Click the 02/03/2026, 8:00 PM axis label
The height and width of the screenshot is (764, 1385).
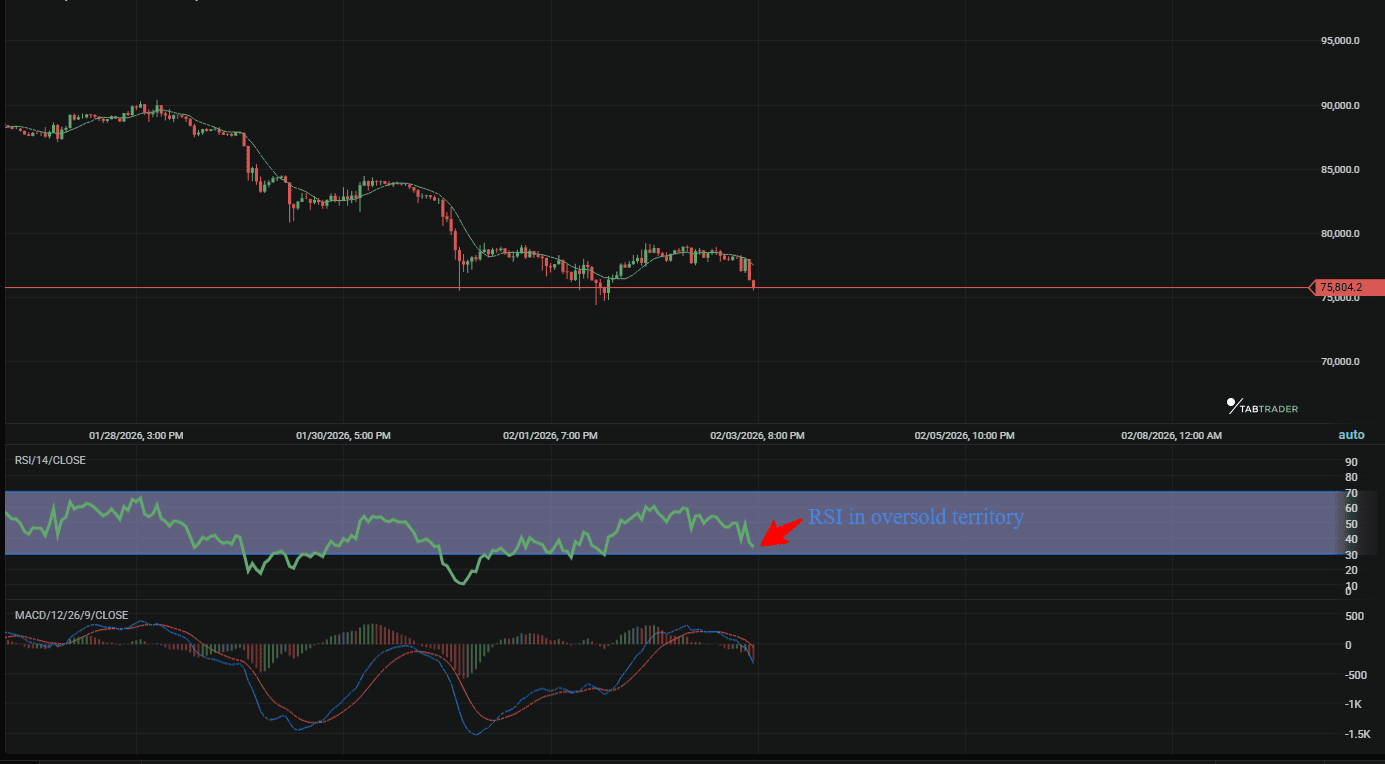[757, 435]
